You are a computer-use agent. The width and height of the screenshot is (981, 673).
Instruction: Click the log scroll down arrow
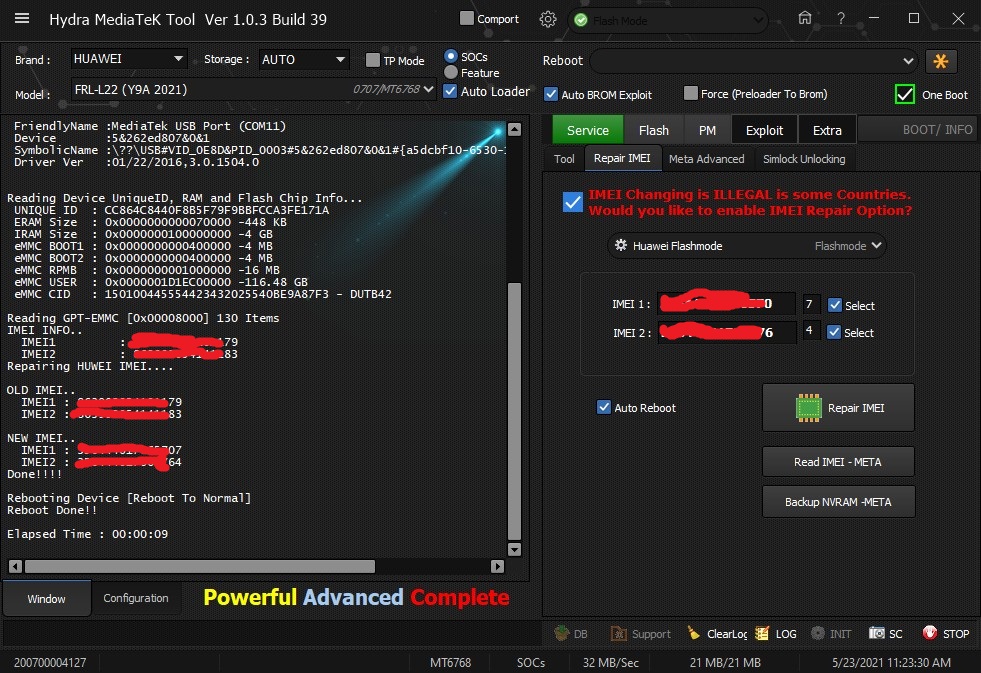click(x=514, y=549)
